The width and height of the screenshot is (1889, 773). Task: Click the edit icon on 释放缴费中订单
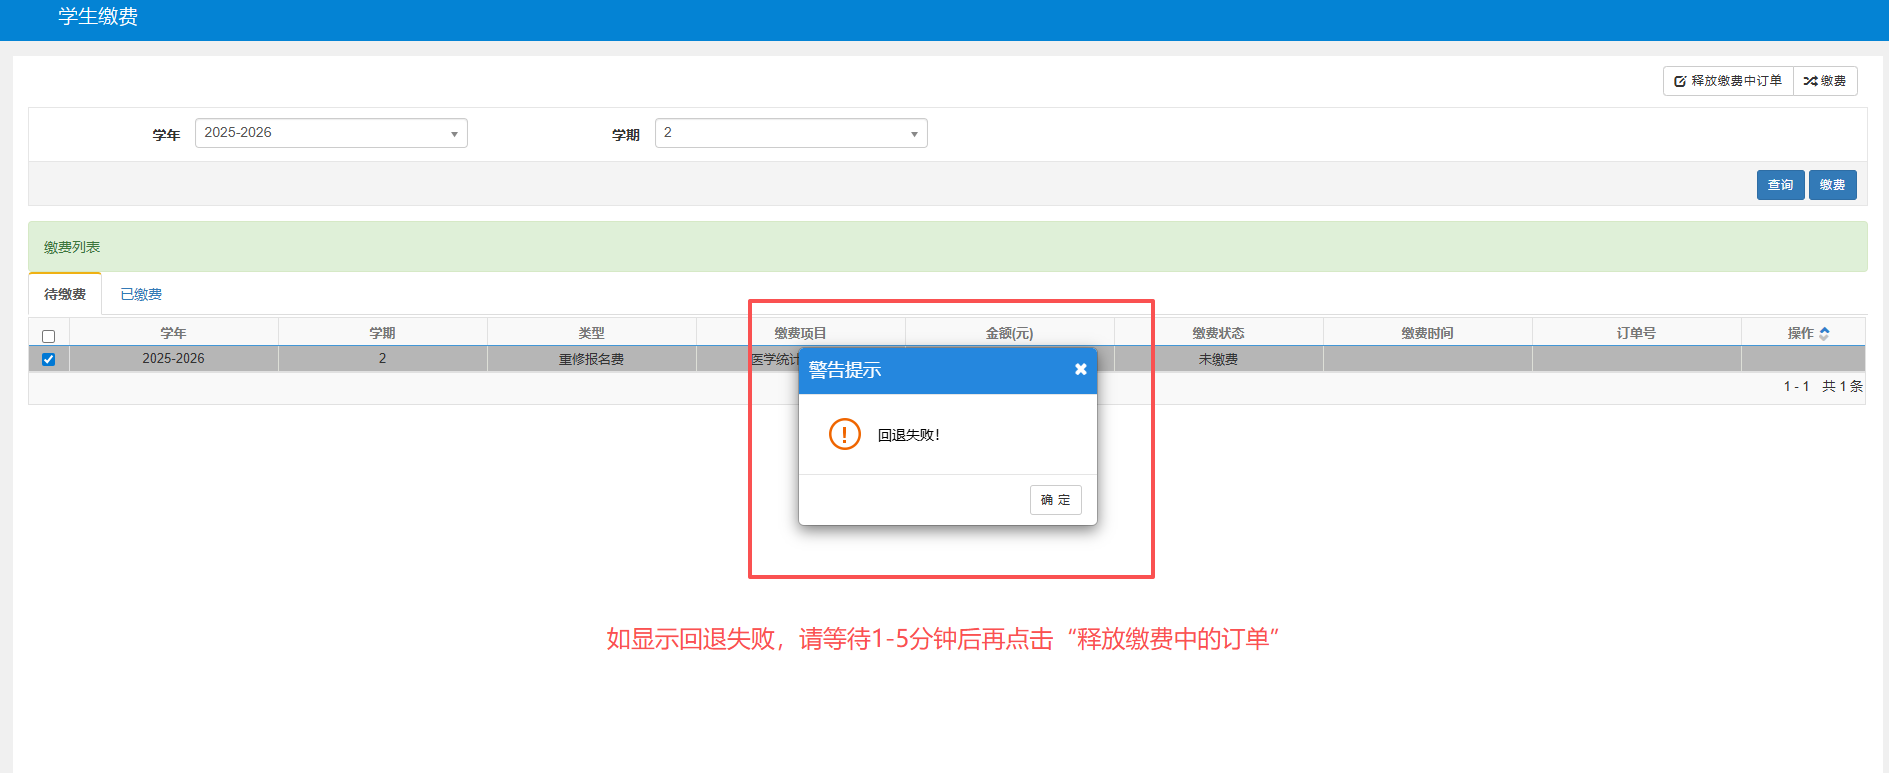point(1680,81)
